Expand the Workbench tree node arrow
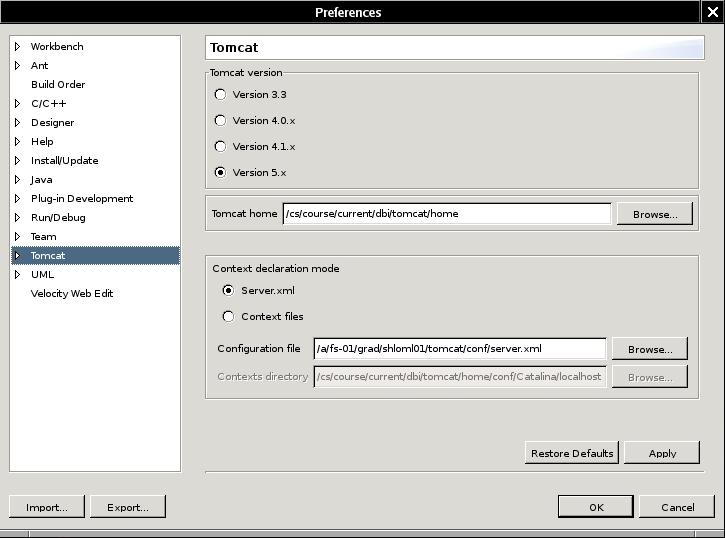 click(x=18, y=46)
